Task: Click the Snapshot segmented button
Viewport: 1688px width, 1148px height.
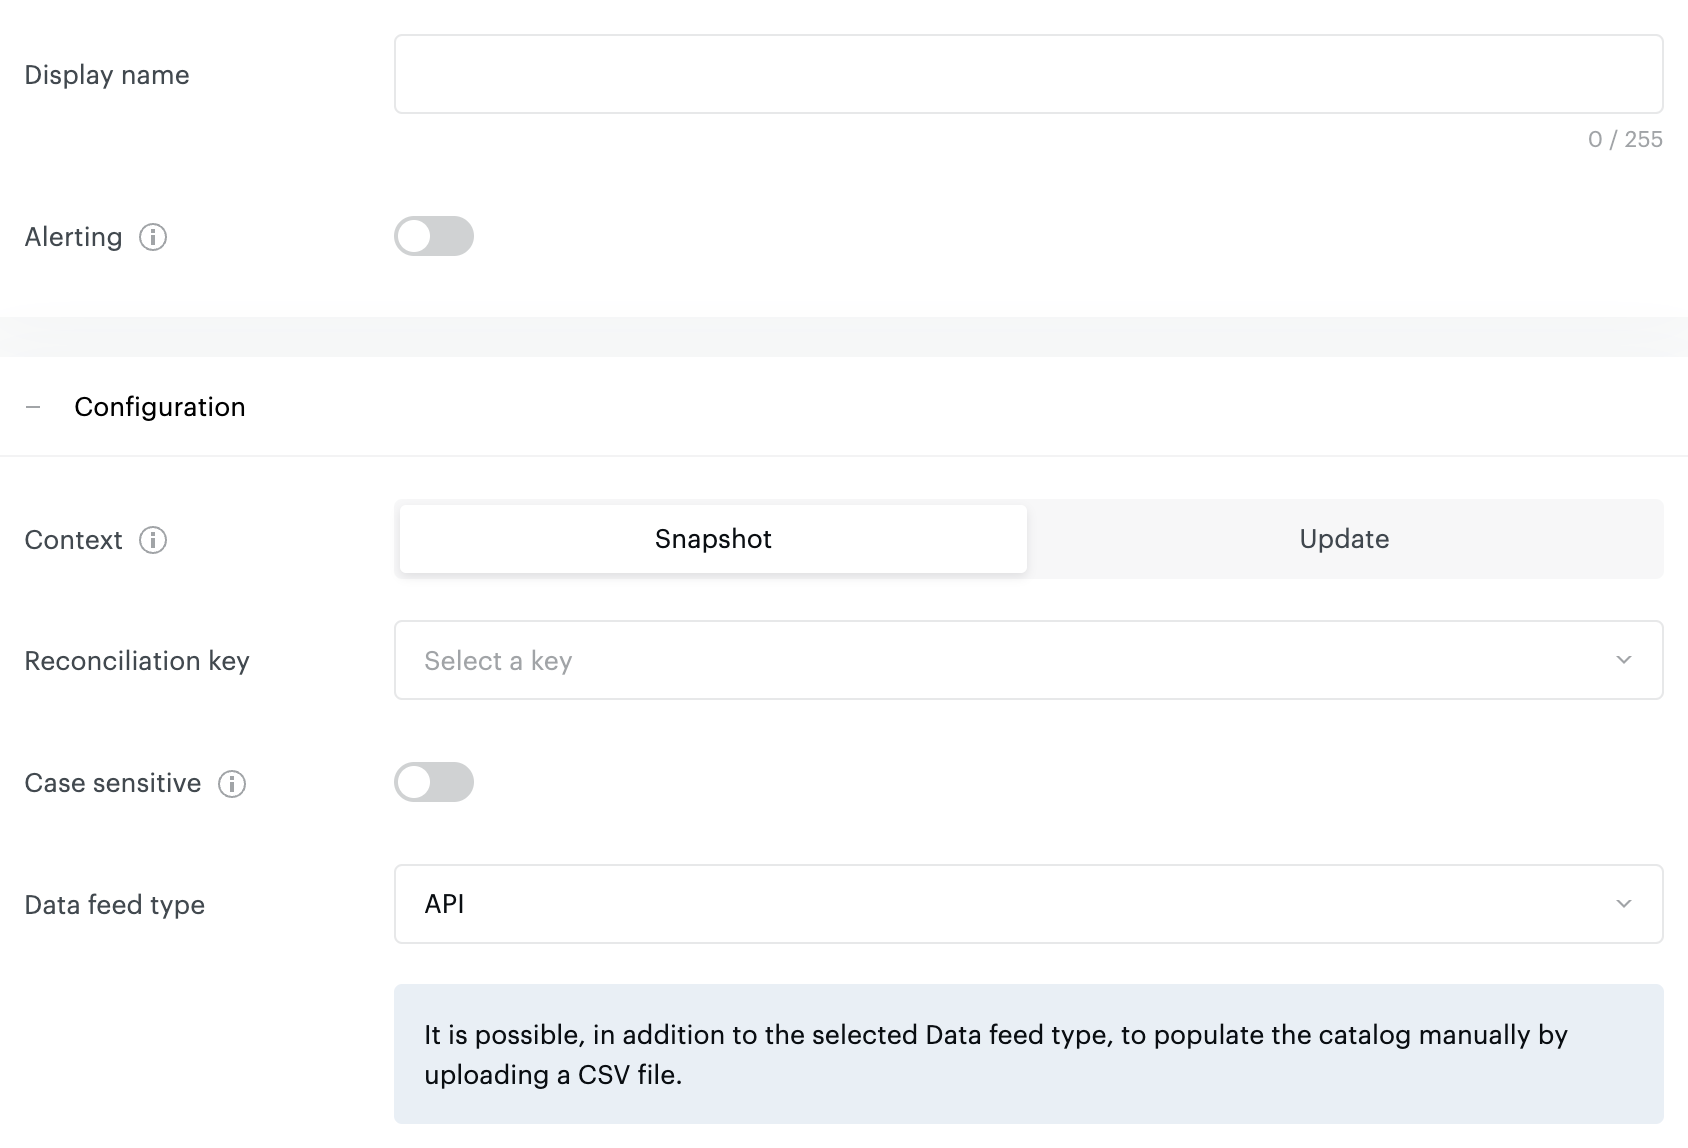Action: [x=711, y=539]
